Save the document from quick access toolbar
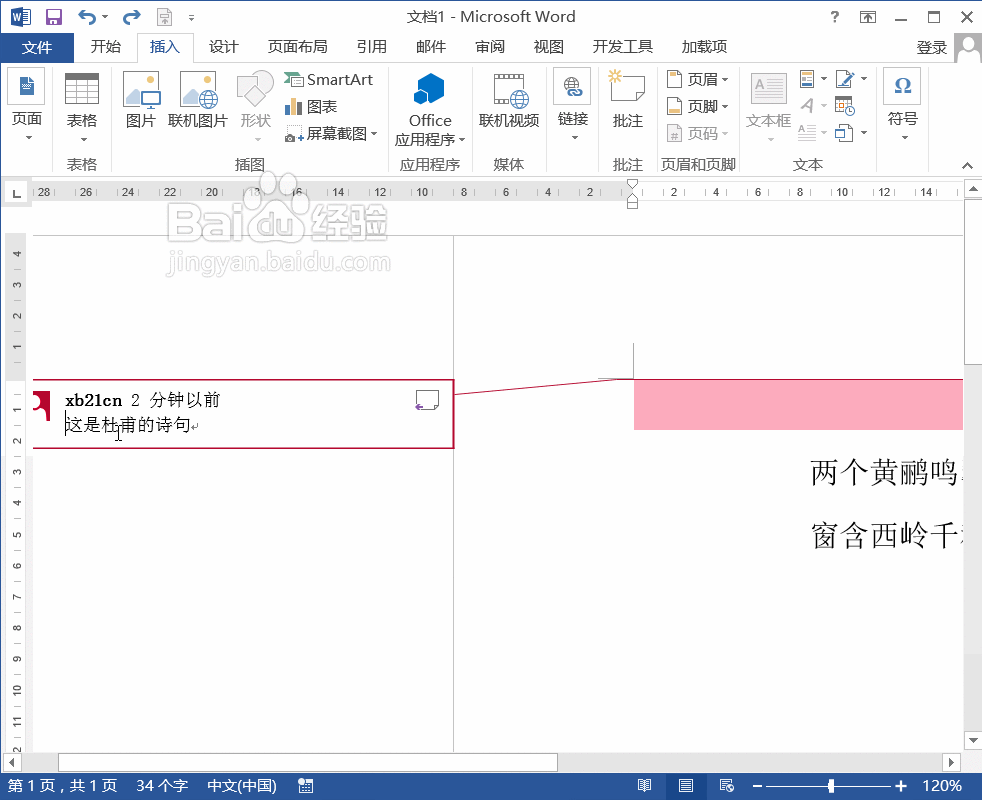 [x=53, y=16]
